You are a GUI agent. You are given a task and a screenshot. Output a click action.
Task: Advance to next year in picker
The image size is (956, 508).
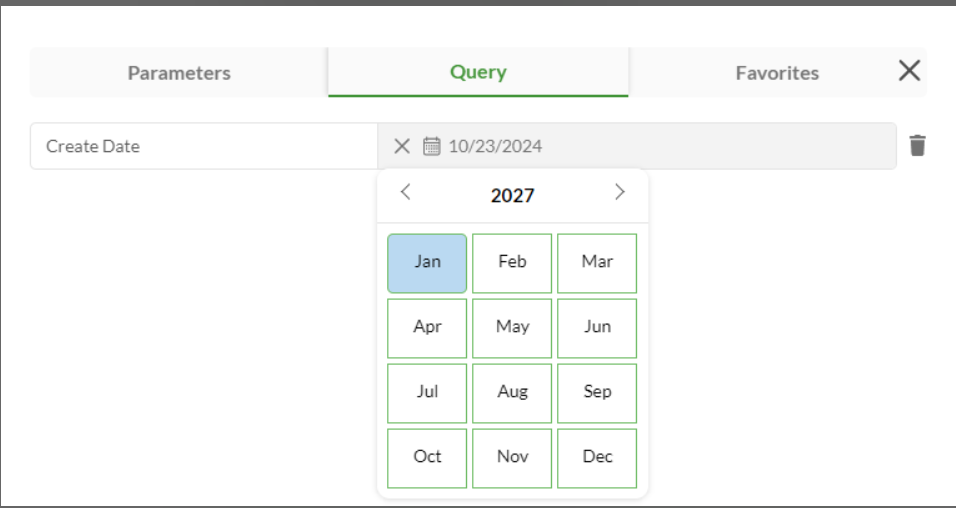620,193
